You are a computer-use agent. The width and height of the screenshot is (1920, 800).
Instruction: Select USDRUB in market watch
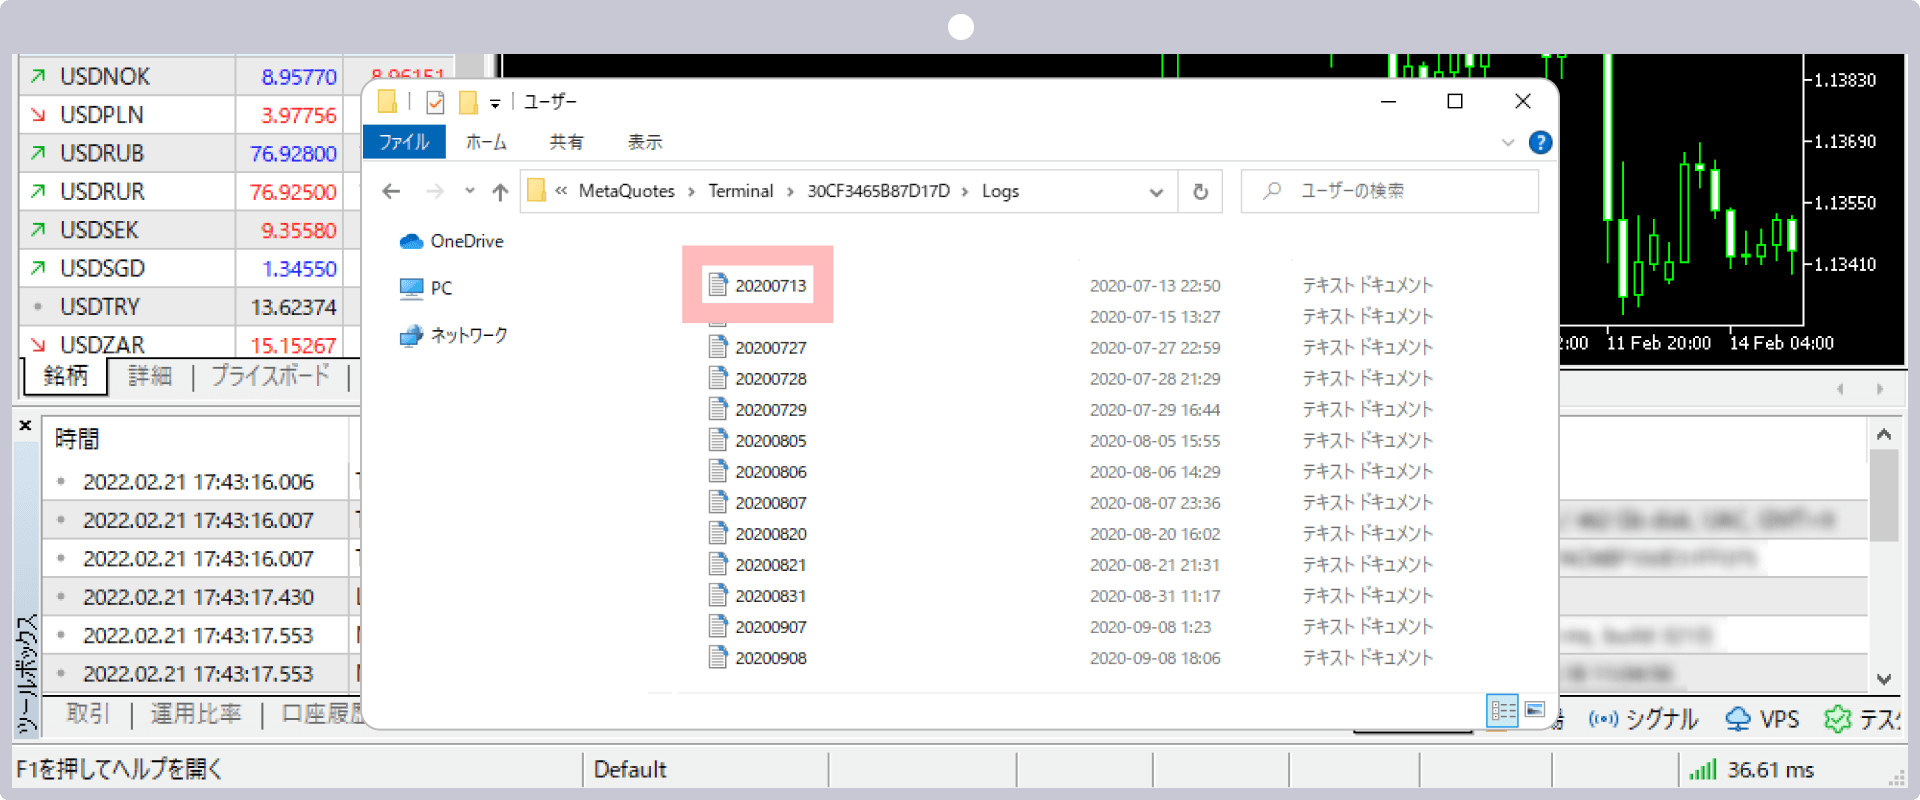click(x=102, y=153)
